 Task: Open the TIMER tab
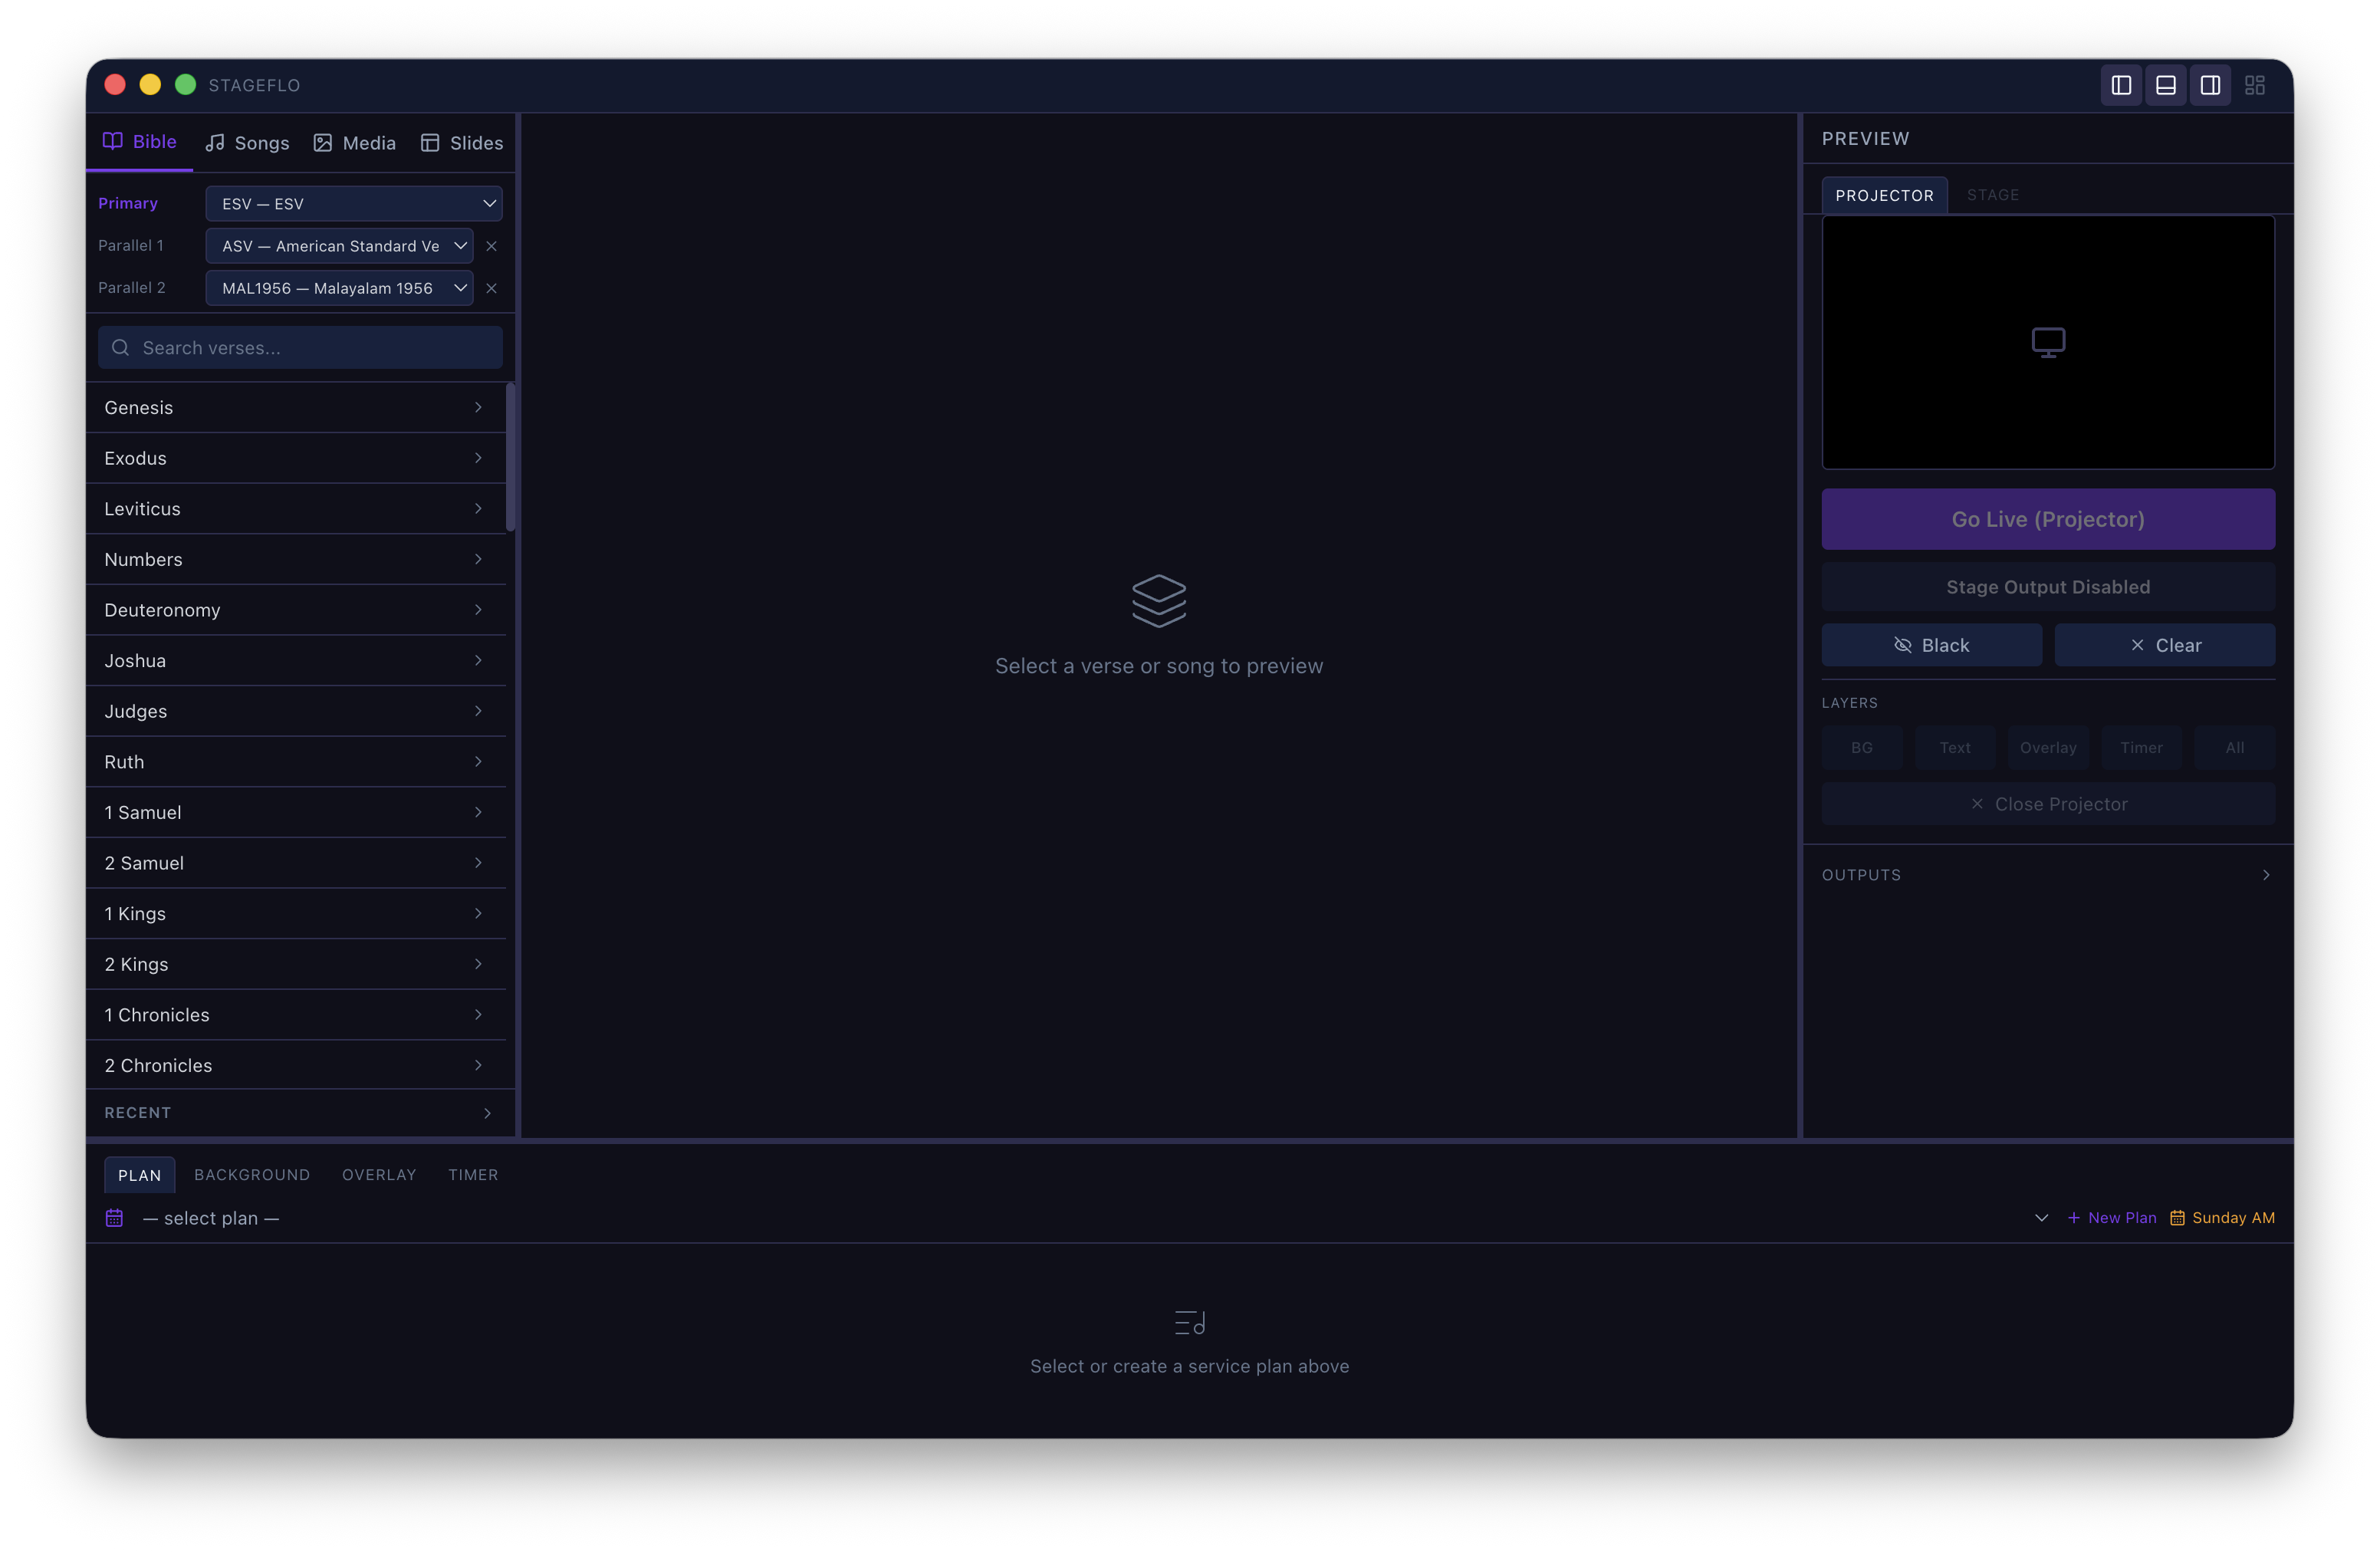pos(472,1174)
